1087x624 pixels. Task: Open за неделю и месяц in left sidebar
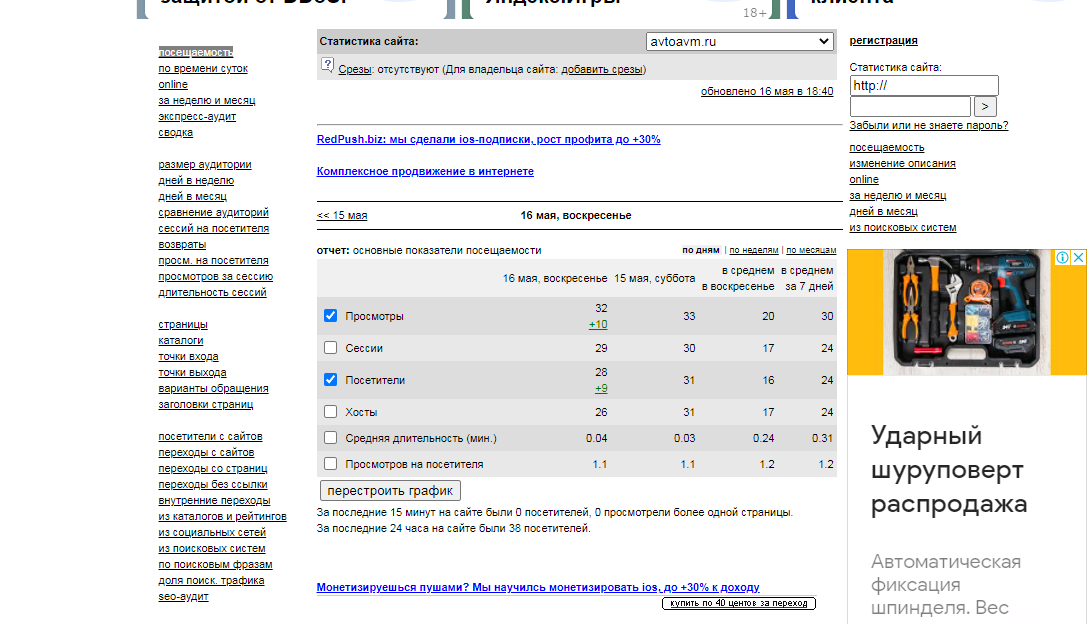click(207, 100)
